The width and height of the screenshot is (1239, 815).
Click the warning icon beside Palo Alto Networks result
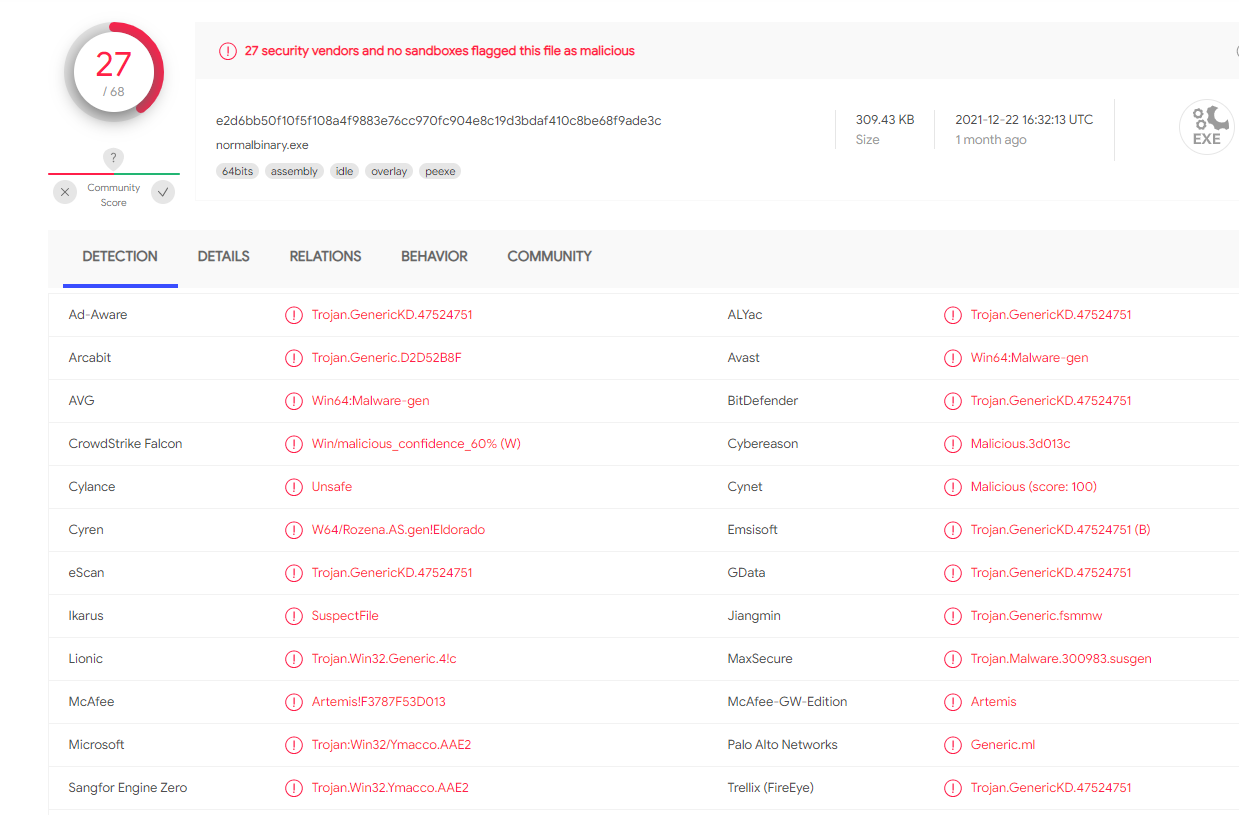coord(953,745)
